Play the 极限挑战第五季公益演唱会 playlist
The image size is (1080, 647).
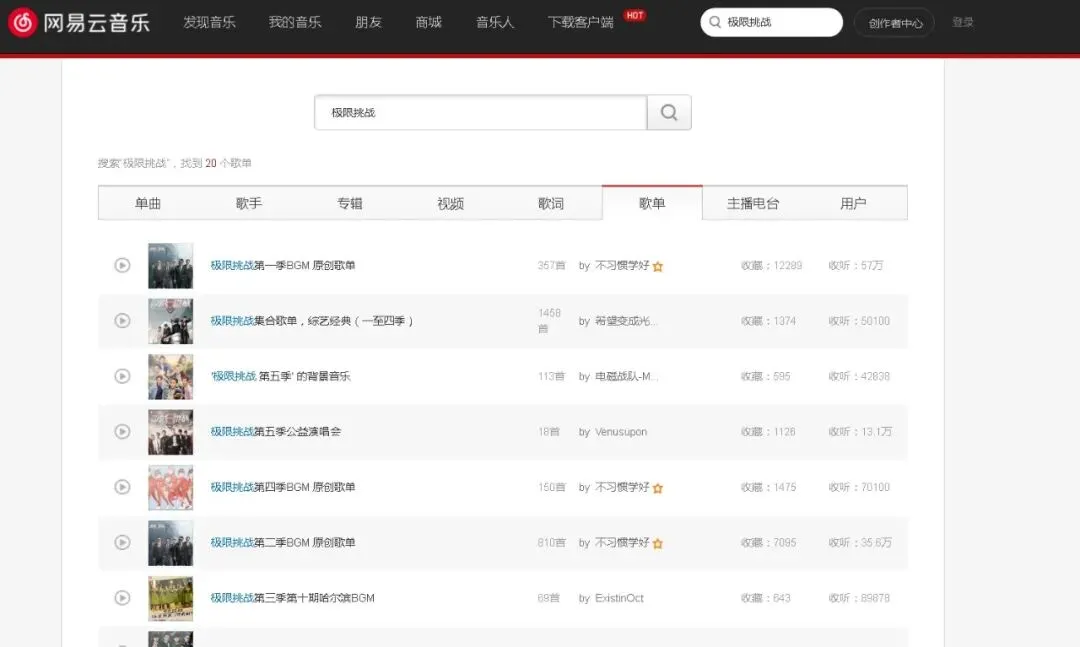[122, 431]
